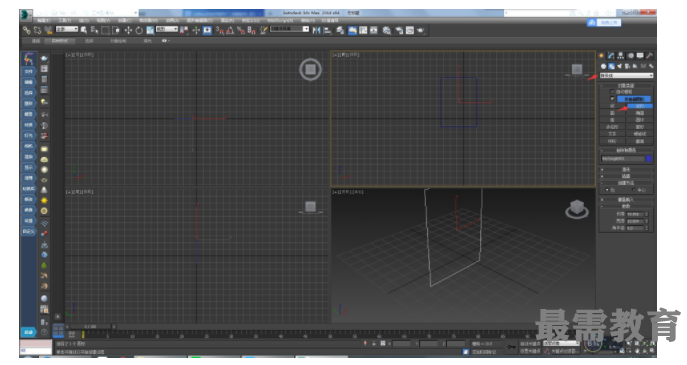Toggle Window/Crossing selection mode
The height and width of the screenshot is (365, 687).
pyautogui.click(x=116, y=30)
